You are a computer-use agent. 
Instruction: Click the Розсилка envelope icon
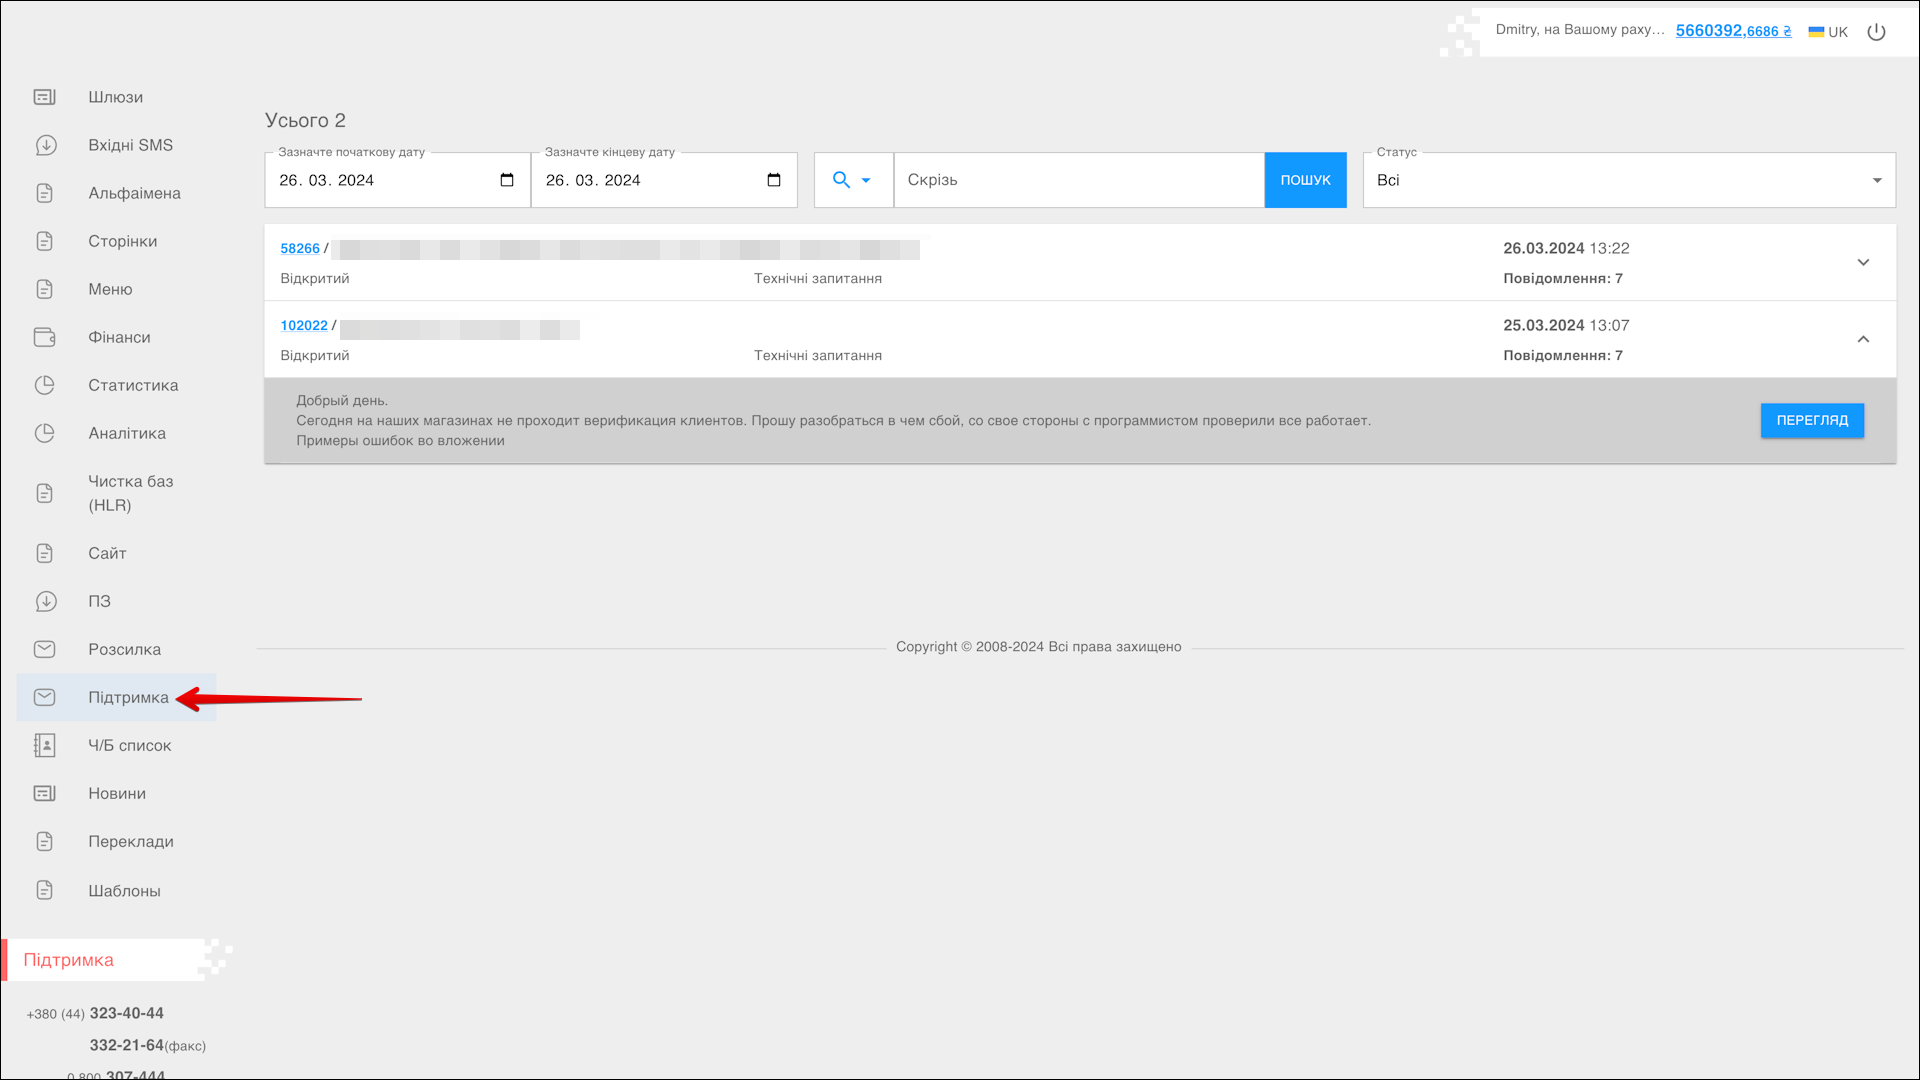(x=45, y=649)
